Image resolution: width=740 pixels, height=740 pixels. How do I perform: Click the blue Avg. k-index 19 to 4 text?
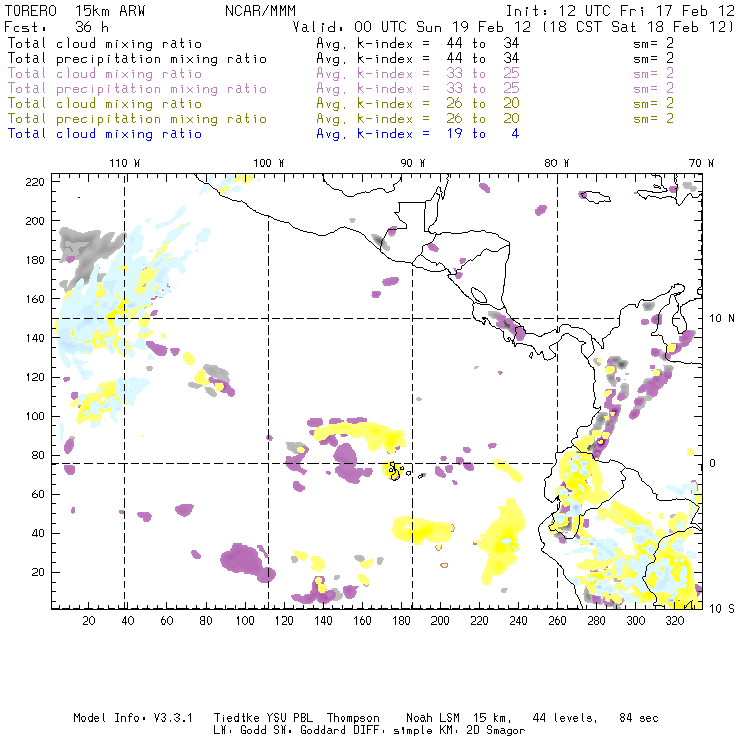pos(417,134)
